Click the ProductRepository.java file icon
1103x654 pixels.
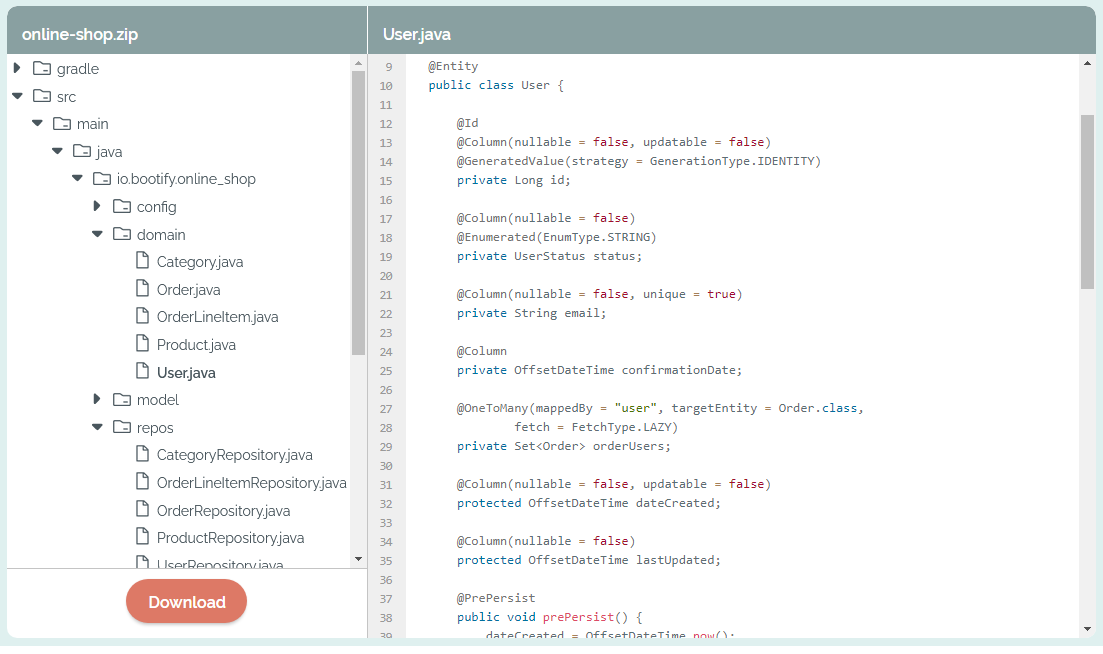point(143,537)
